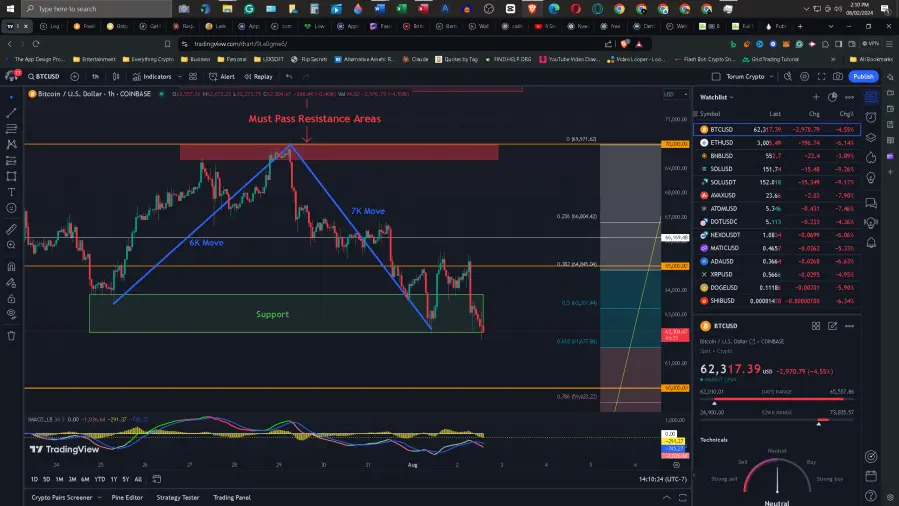Open chart settings gear in top toolbar
This screenshot has height=506, width=899.
coord(804,76)
